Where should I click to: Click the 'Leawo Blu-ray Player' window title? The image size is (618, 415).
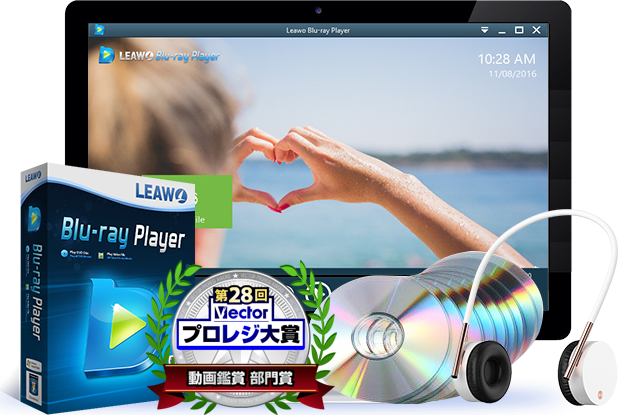[x=318, y=30]
